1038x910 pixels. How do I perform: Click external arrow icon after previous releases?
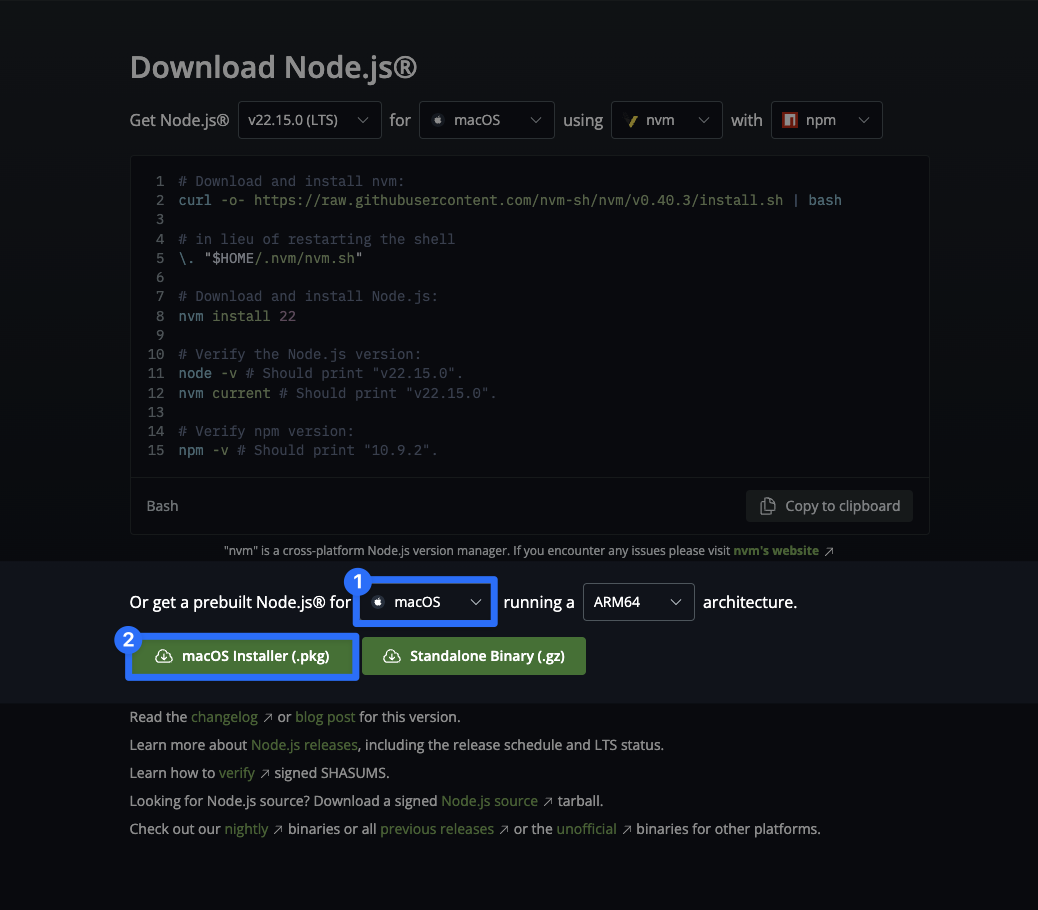click(504, 829)
